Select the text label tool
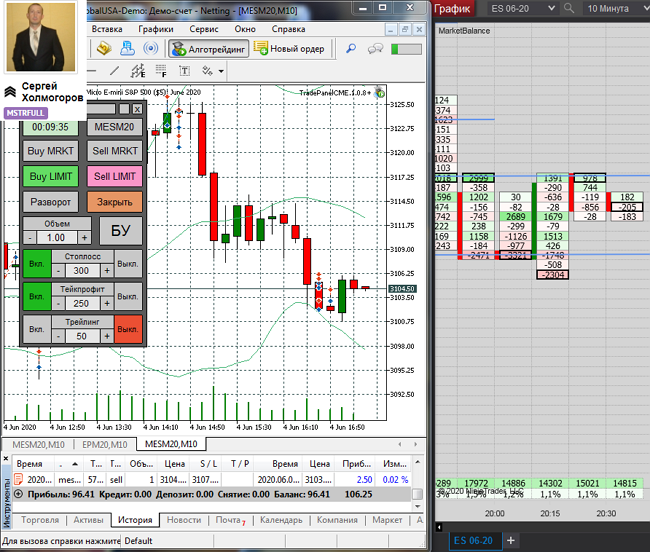This screenshot has width=650, height=552. click(x=184, y=71)
